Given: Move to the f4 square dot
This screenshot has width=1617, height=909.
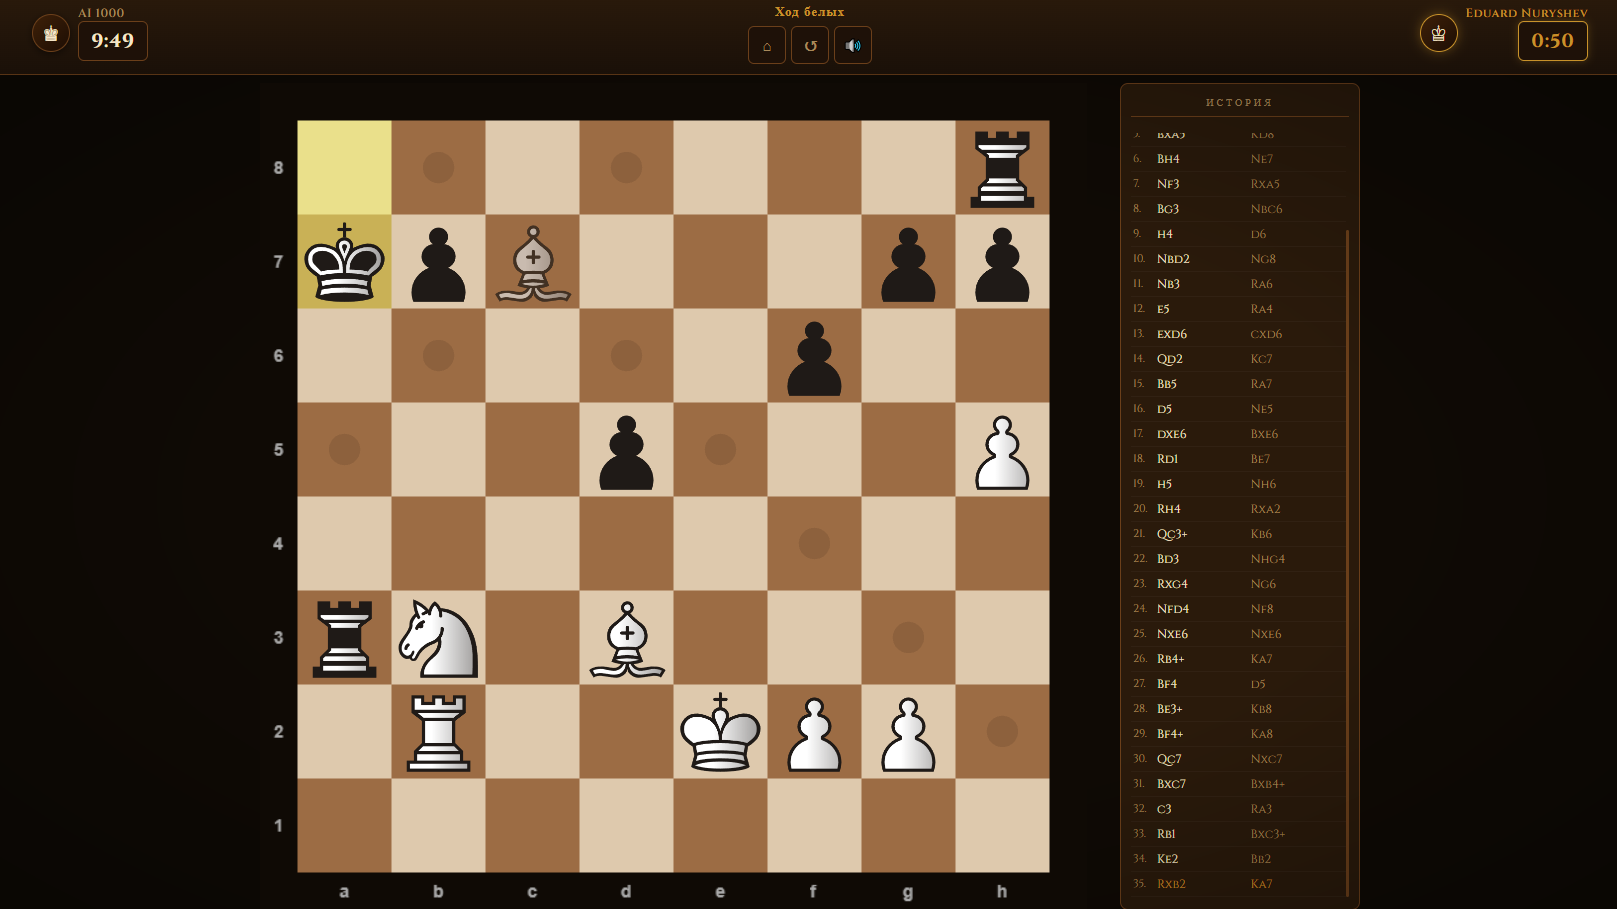Looking at the screenshot, I should click(815, 544).
